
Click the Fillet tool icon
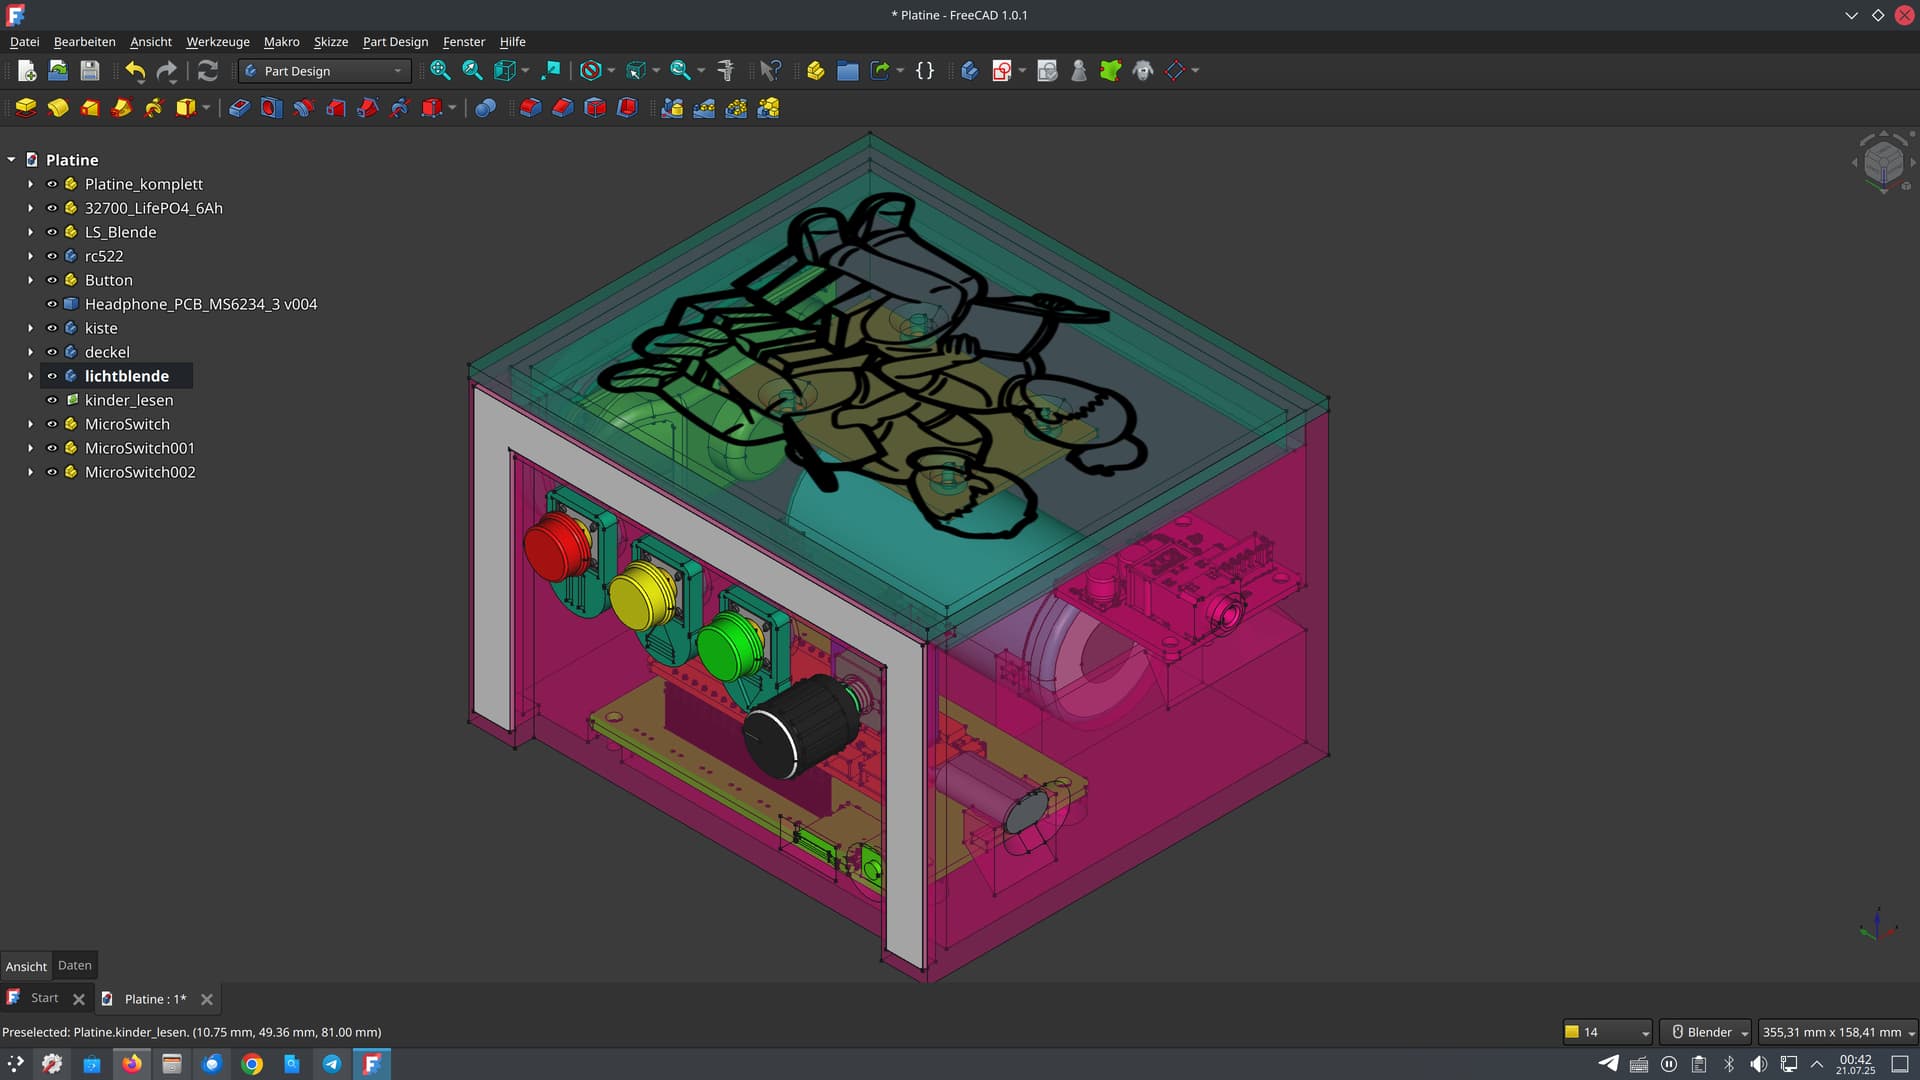pos(531,108)
